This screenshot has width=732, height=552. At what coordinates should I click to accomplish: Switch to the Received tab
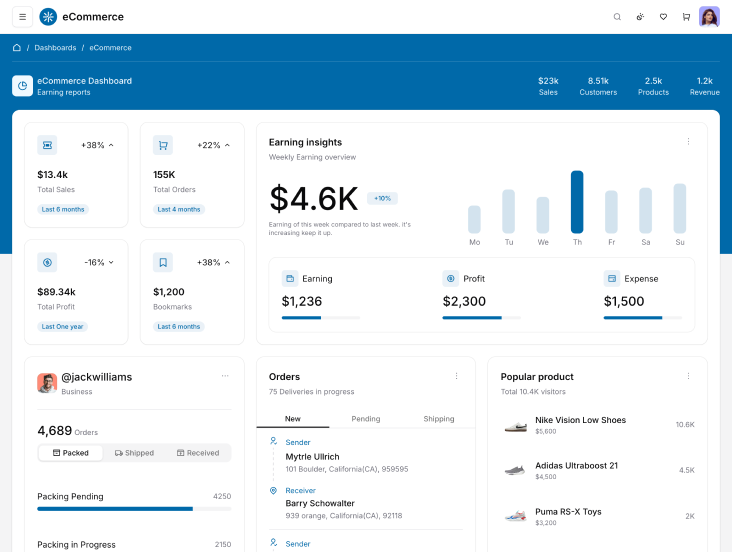coord(198,453)
